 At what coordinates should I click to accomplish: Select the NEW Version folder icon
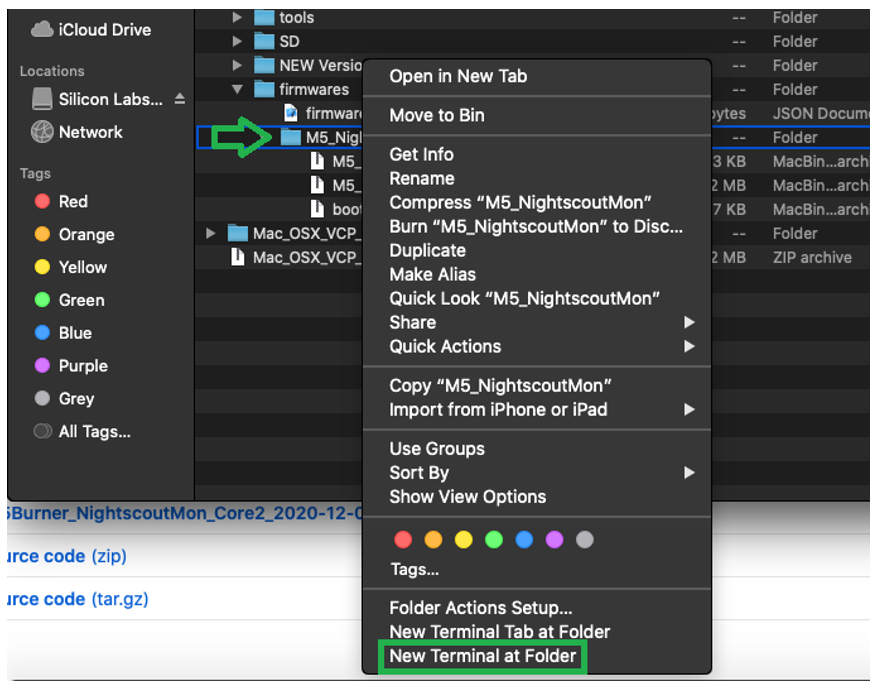[264, 66]
